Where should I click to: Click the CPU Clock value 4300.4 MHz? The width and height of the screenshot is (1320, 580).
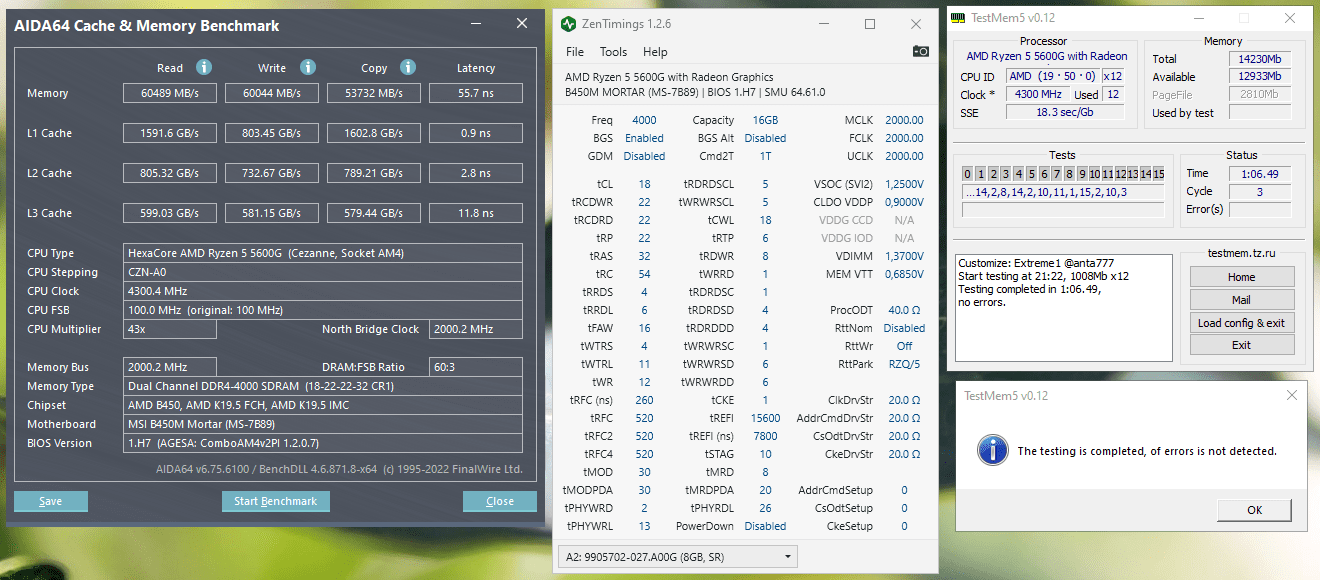tap(323, 291)
